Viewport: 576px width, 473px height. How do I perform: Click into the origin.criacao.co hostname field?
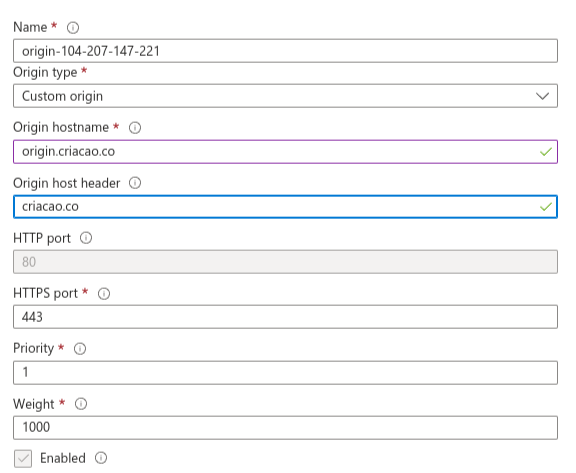[x=285, y=152]
